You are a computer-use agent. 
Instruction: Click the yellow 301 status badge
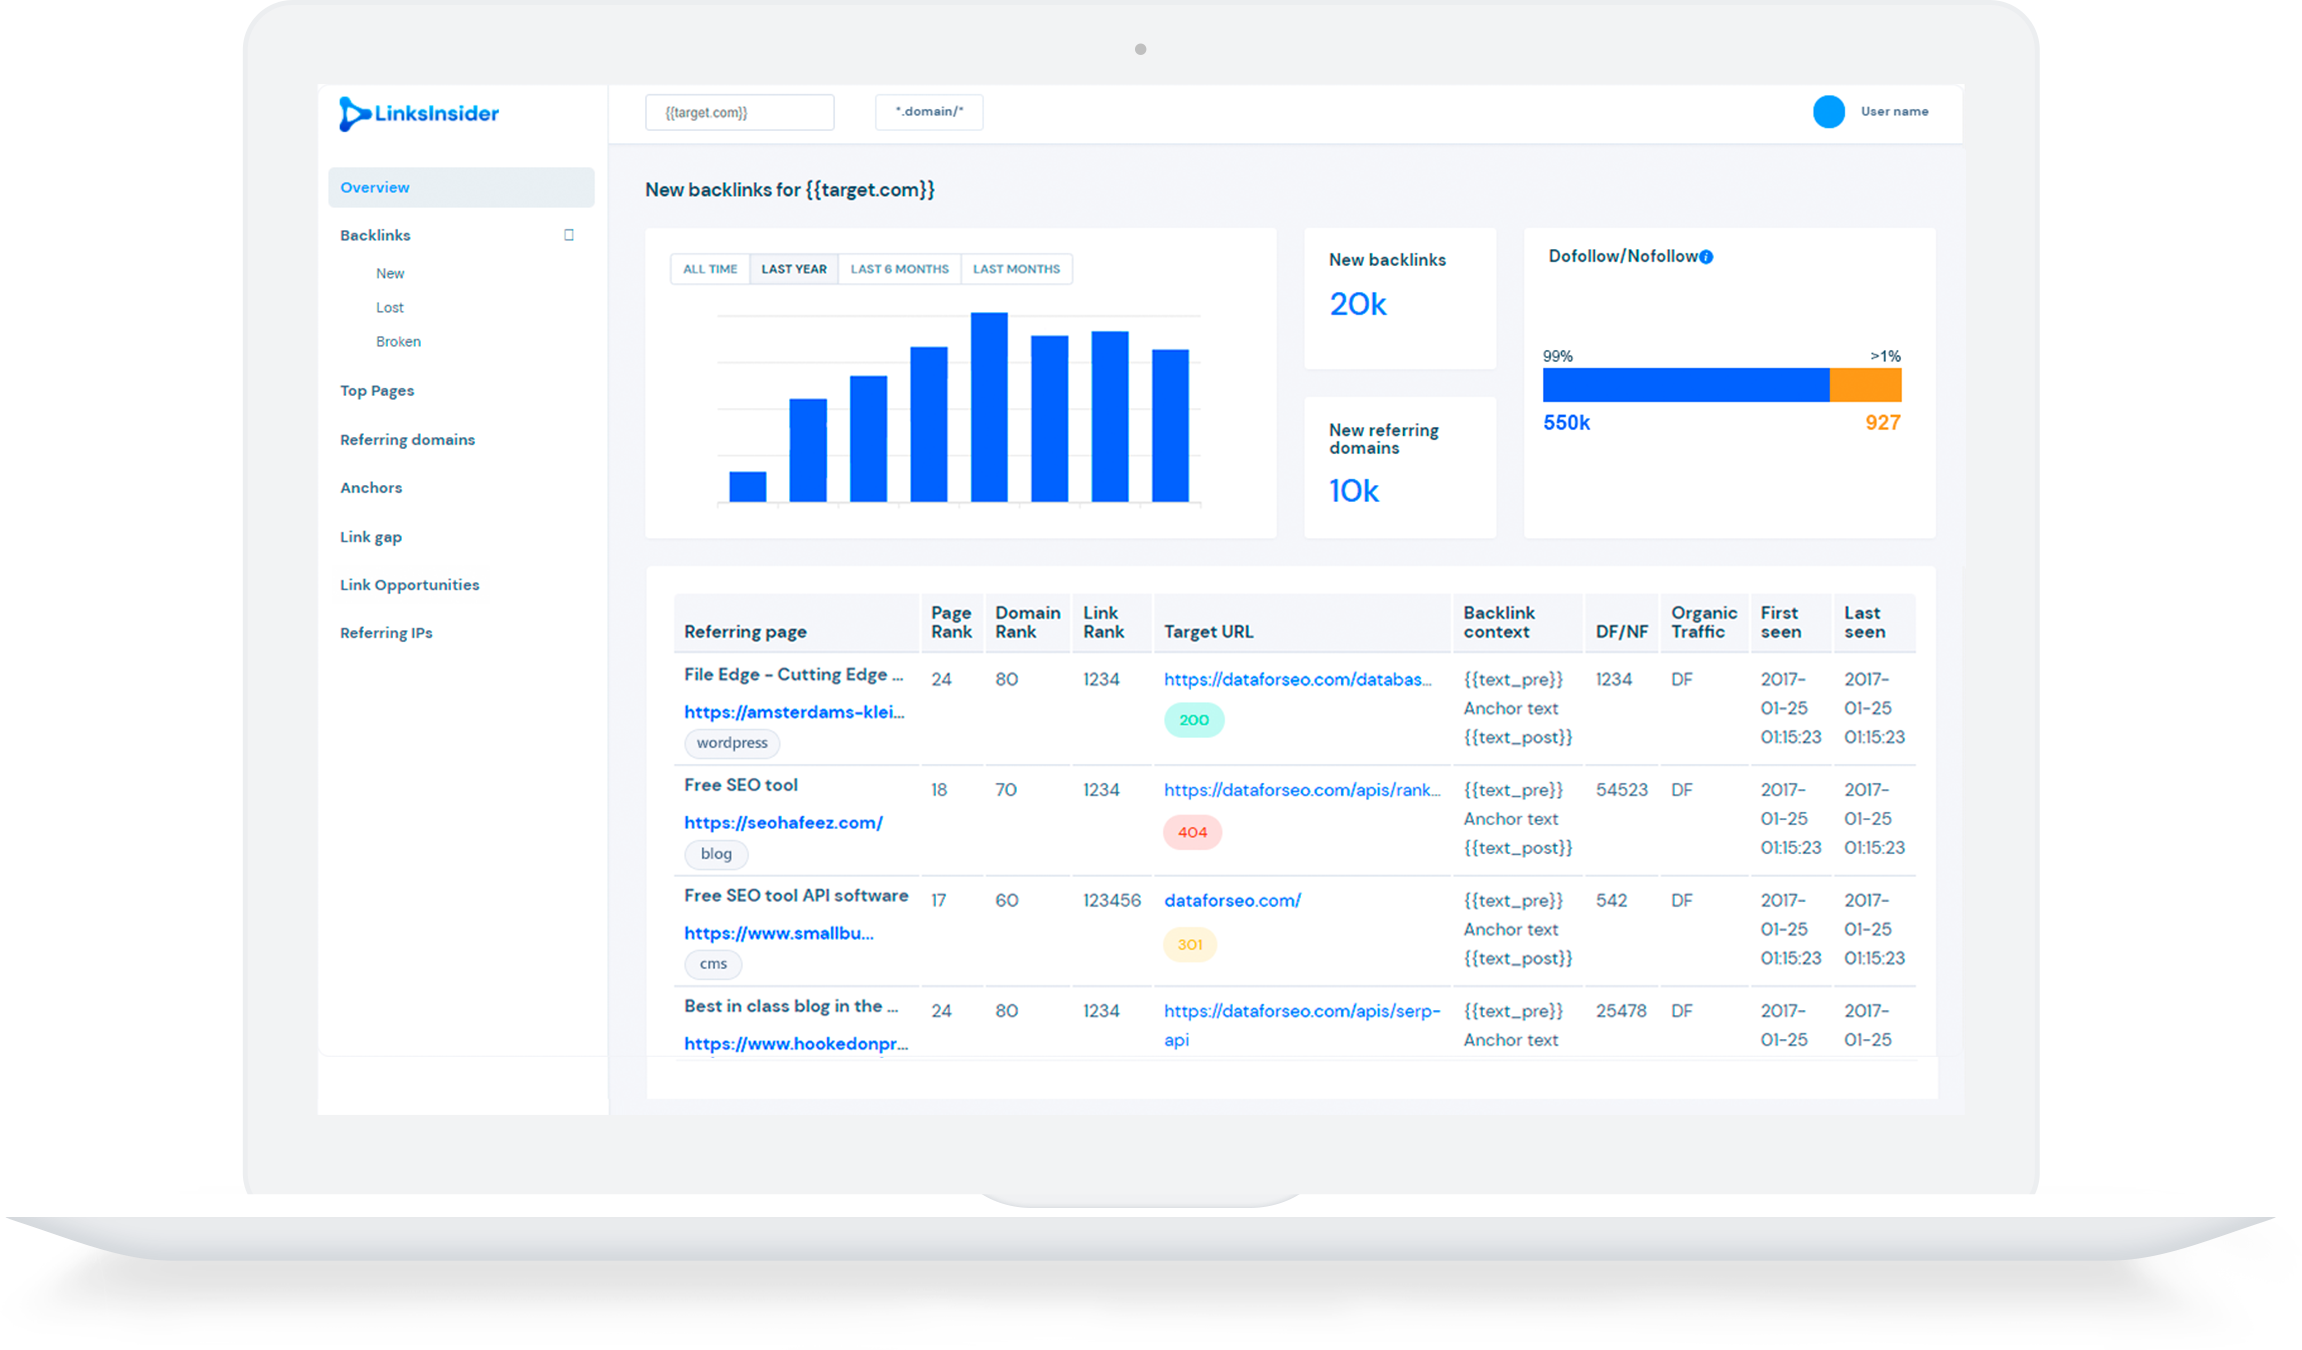1190,944
